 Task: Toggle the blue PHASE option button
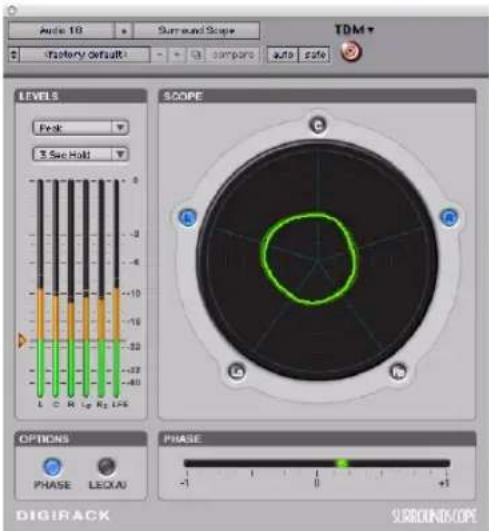52,467
